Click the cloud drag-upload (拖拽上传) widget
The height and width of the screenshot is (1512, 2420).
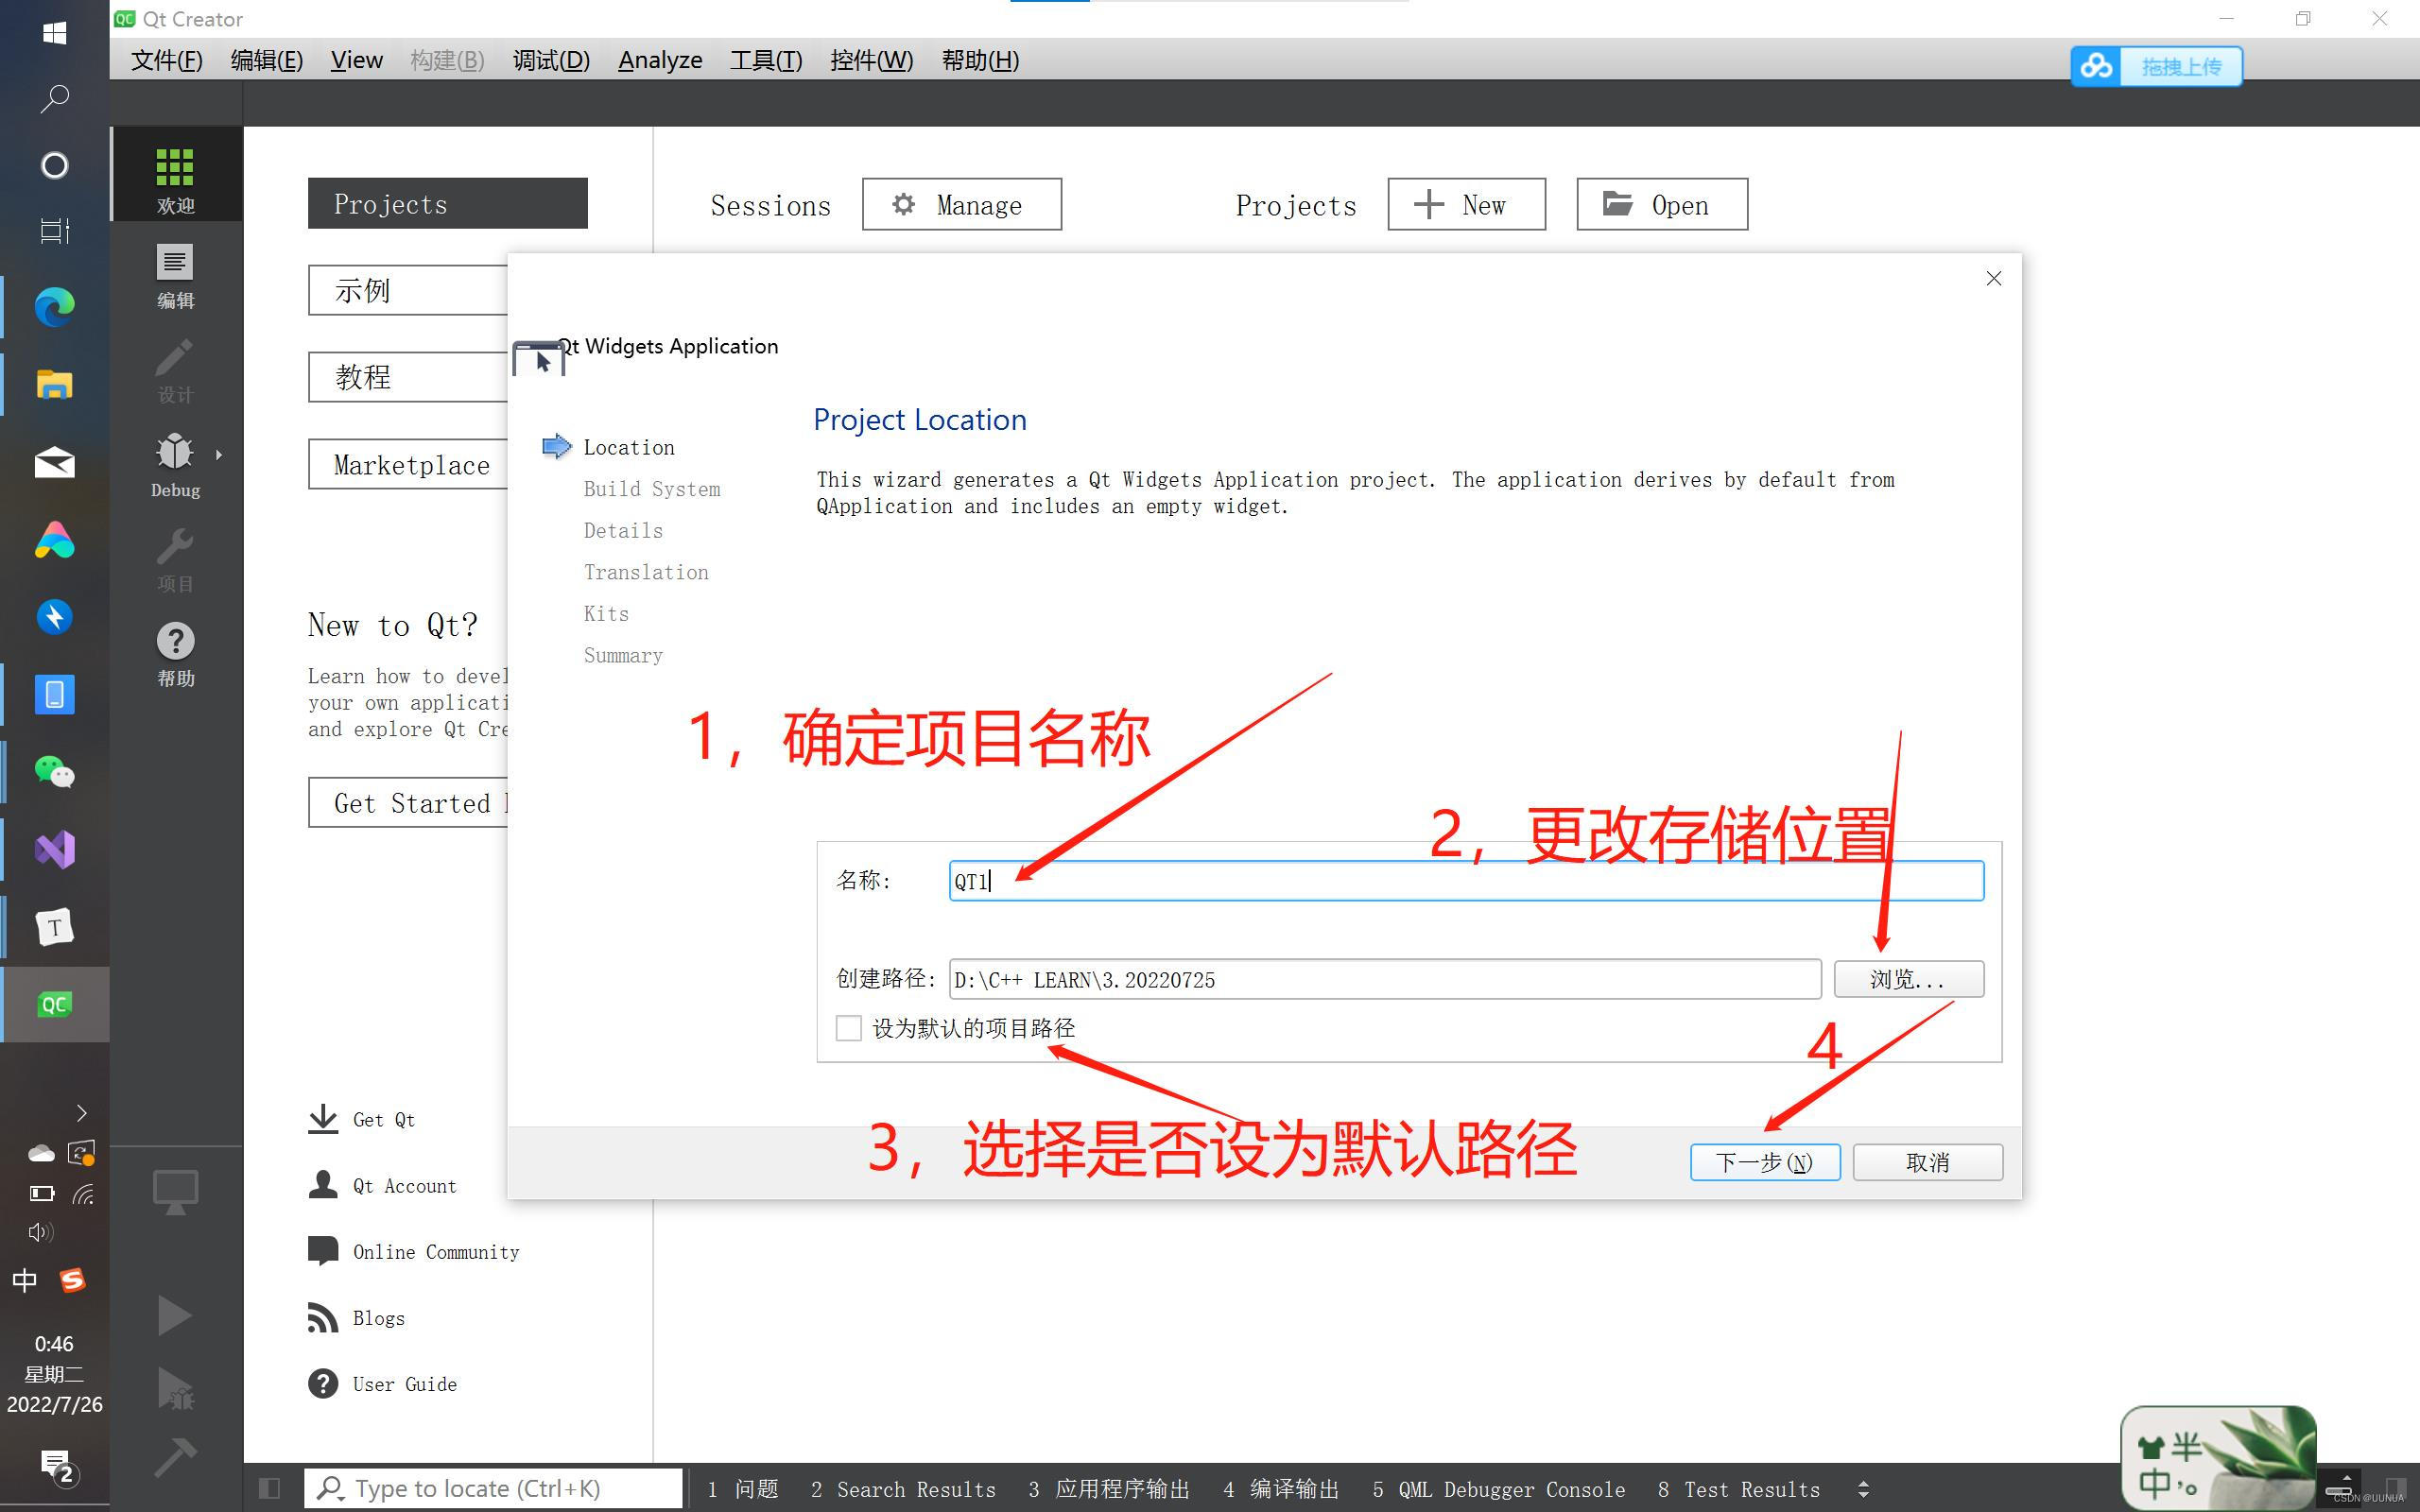click(2156, 66)
